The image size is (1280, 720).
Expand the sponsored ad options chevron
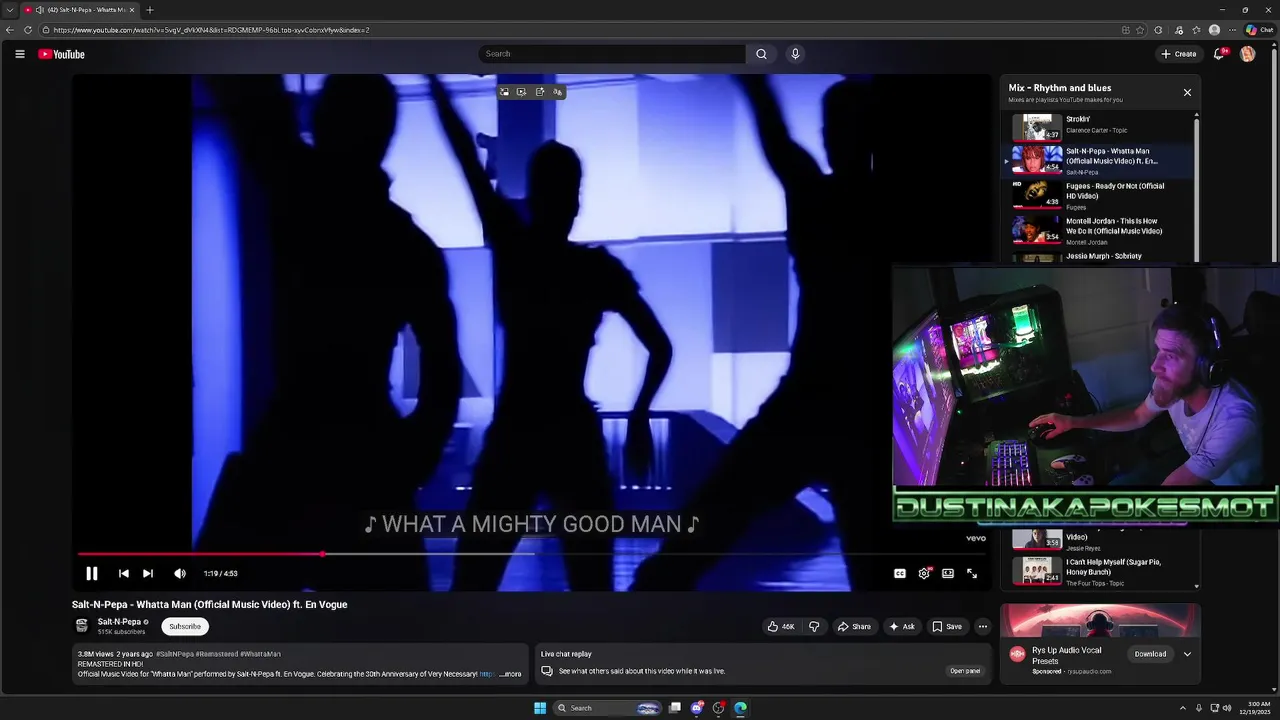click(x=1187, y=654)
